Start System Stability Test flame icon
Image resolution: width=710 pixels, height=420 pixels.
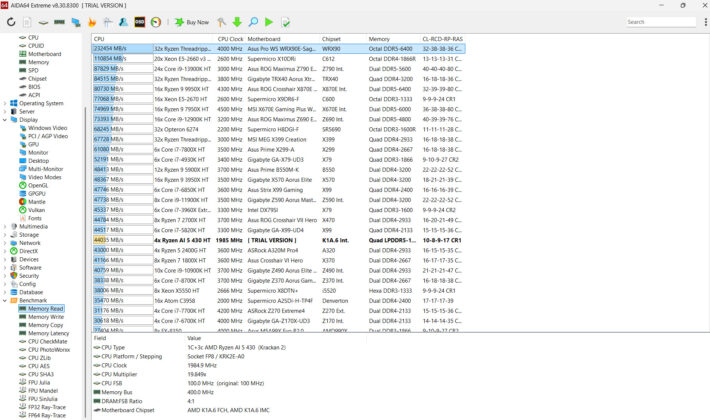[x=92, y=22]
